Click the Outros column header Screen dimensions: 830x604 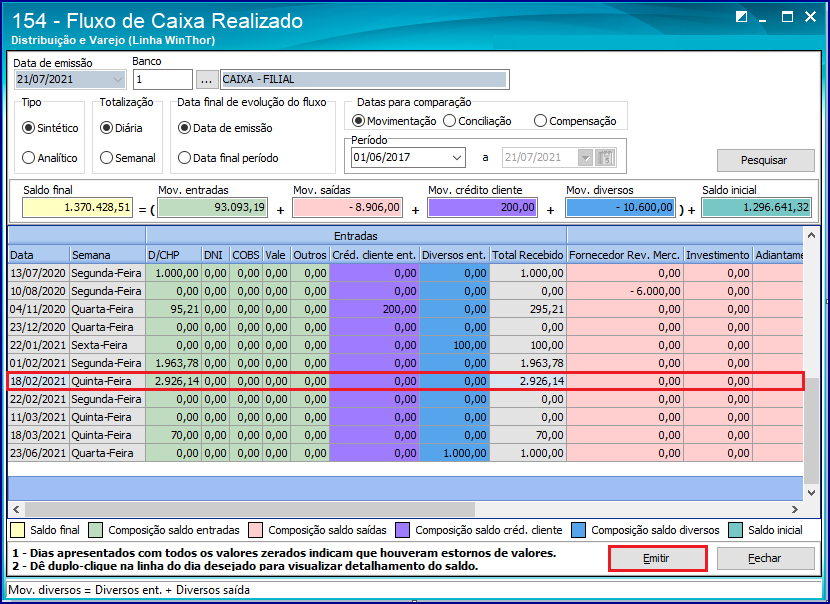click(310, 255)
